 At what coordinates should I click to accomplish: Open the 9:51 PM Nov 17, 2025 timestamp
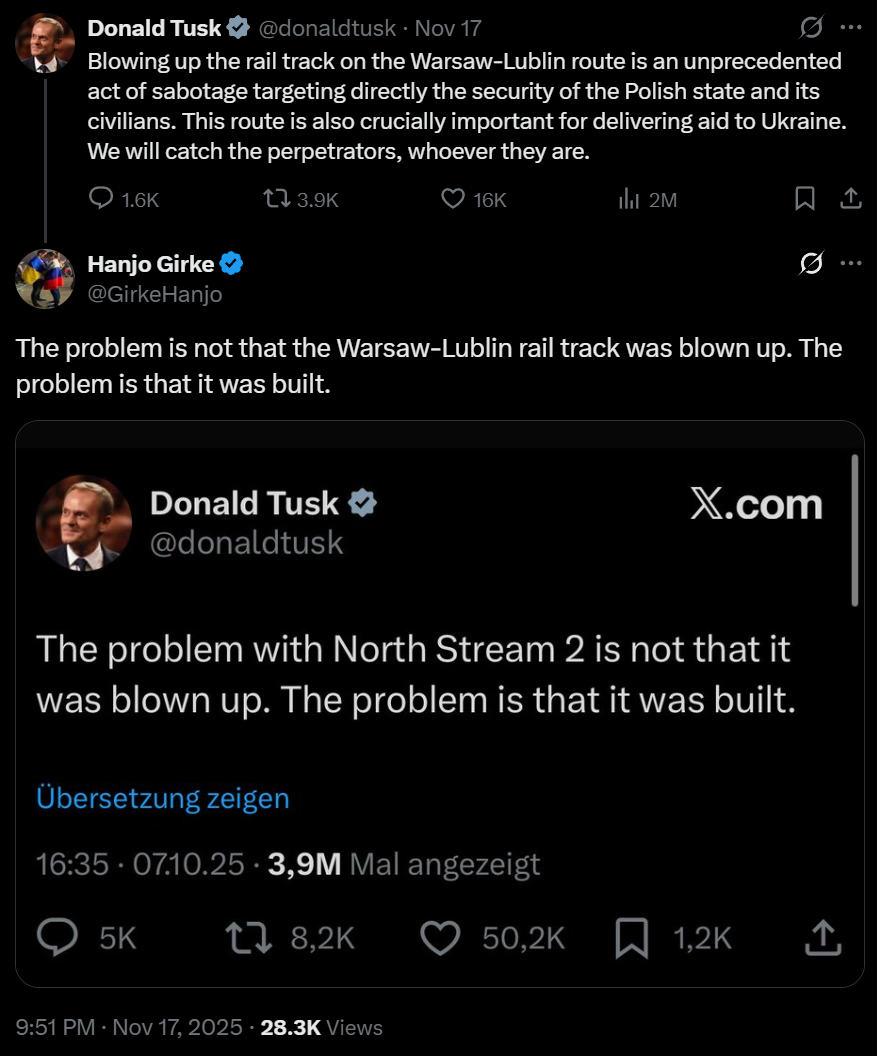click(129, 1027)
